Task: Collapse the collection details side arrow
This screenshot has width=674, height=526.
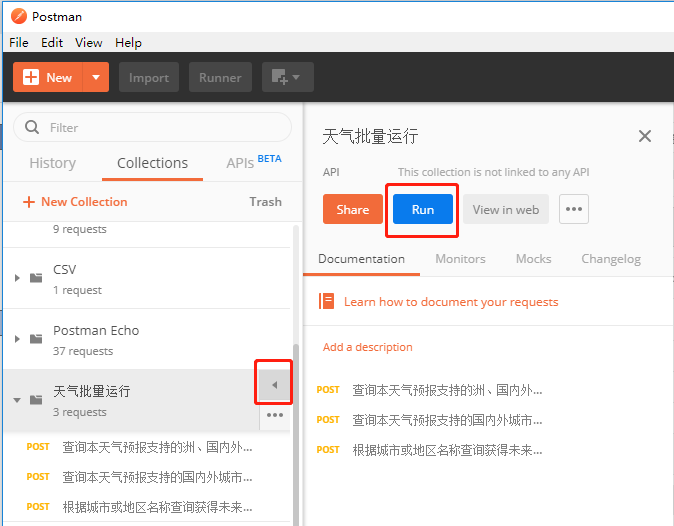Action: [x=274, y=385]
